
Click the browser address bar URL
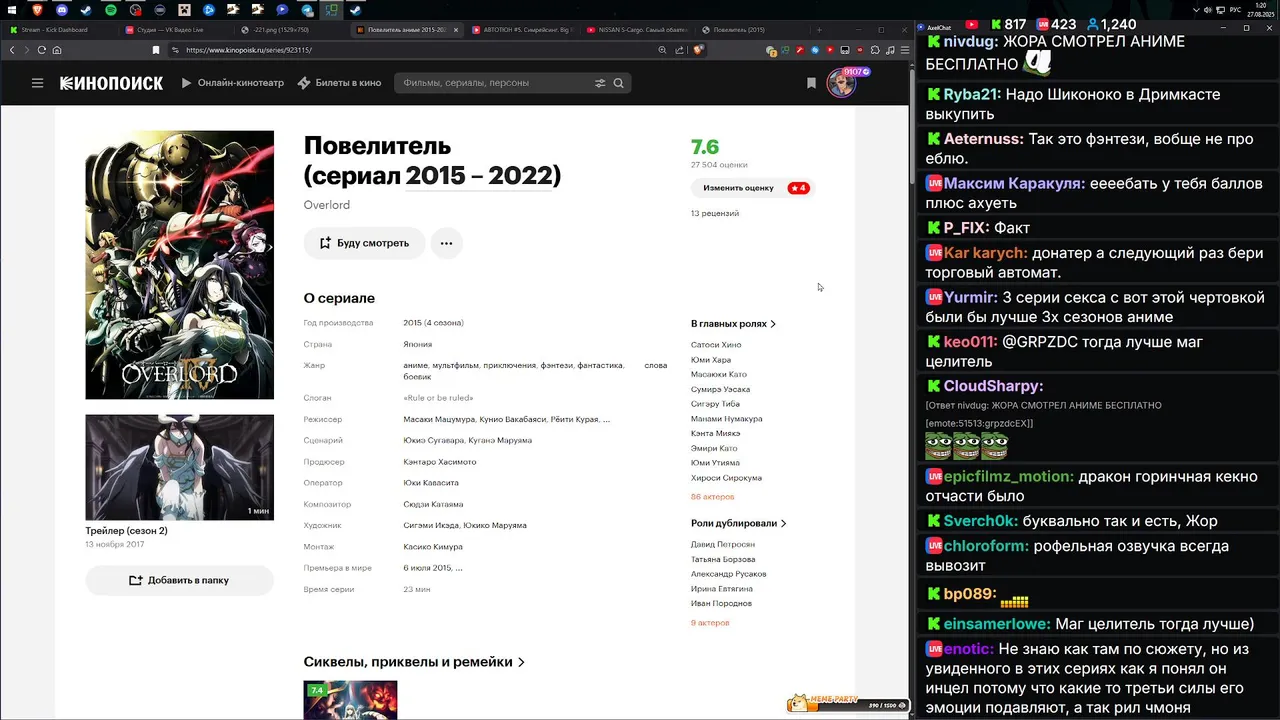249,50
